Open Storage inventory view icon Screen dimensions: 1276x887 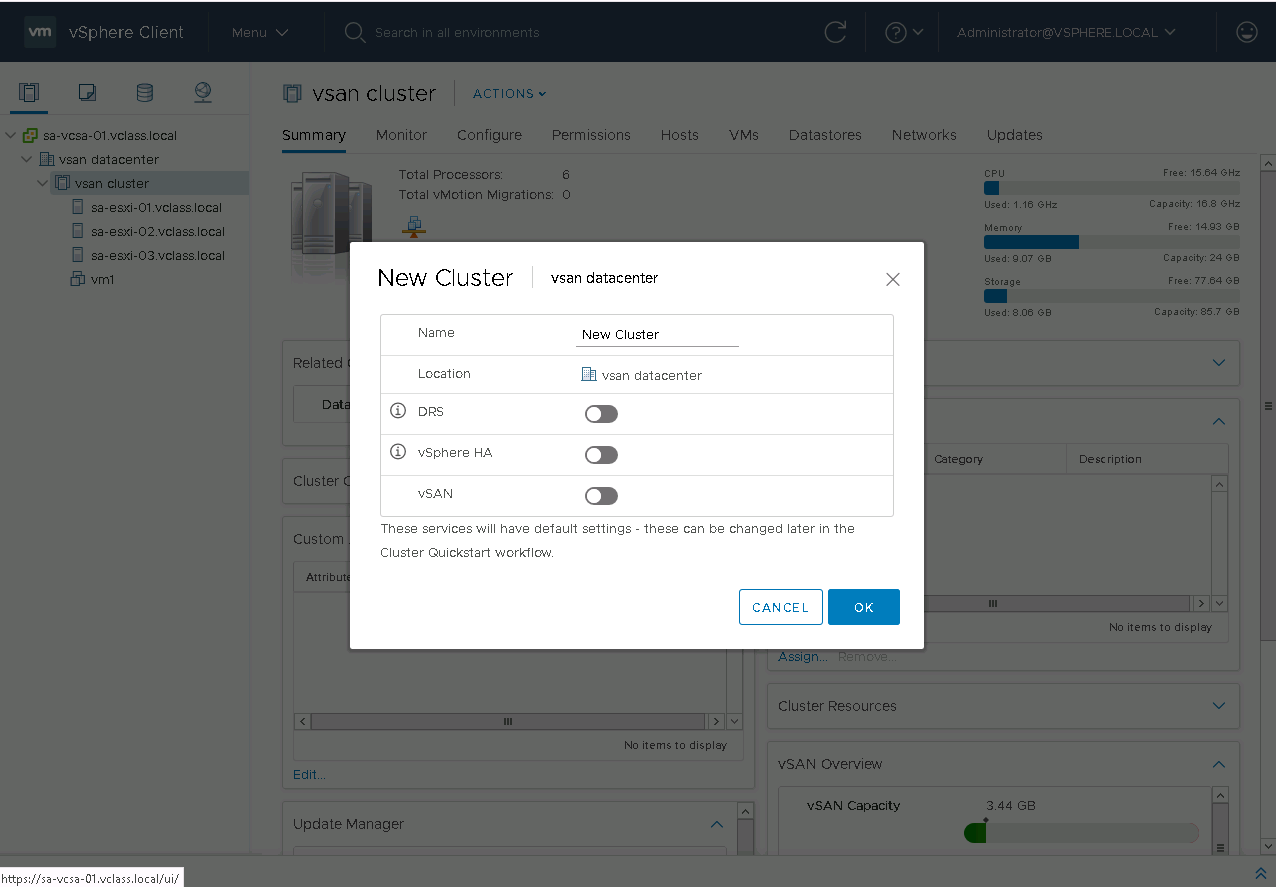145,93
